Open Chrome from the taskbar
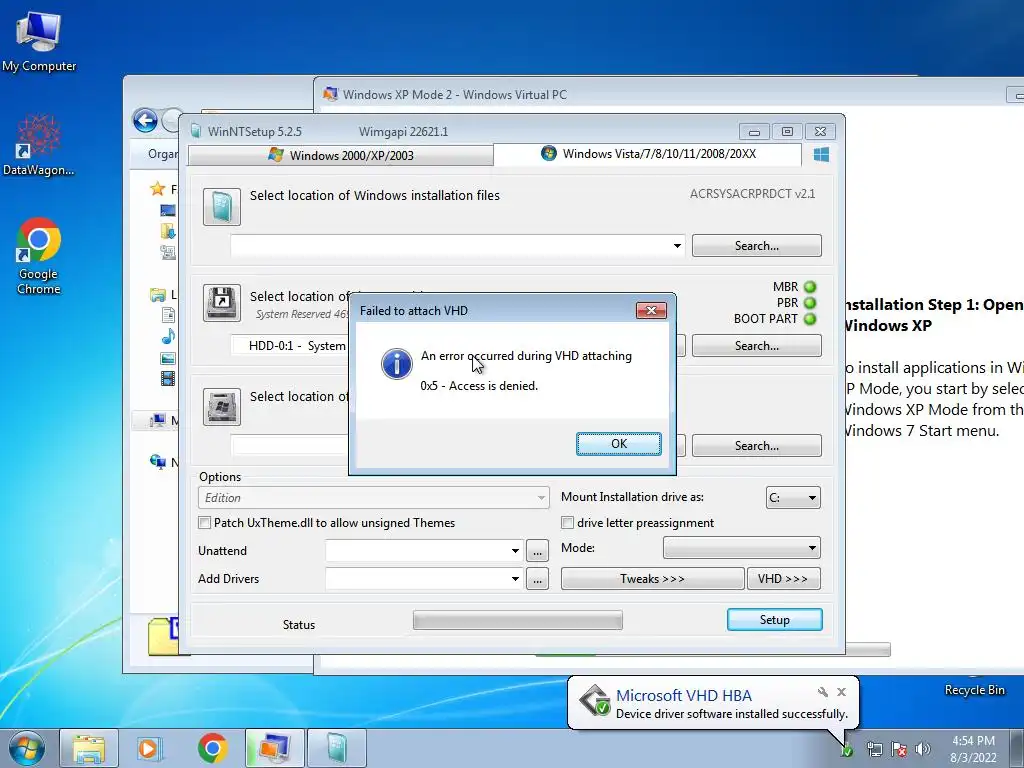 pos(212,748)
